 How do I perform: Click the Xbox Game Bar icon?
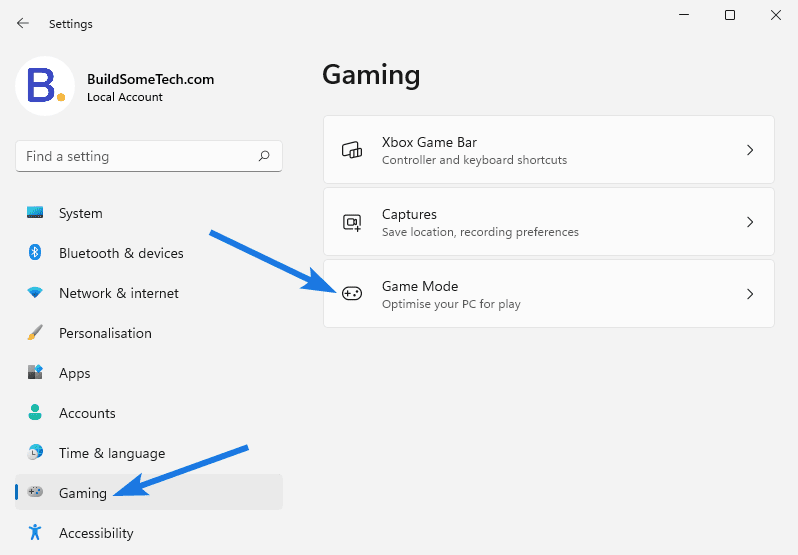[x=352, y=150]
